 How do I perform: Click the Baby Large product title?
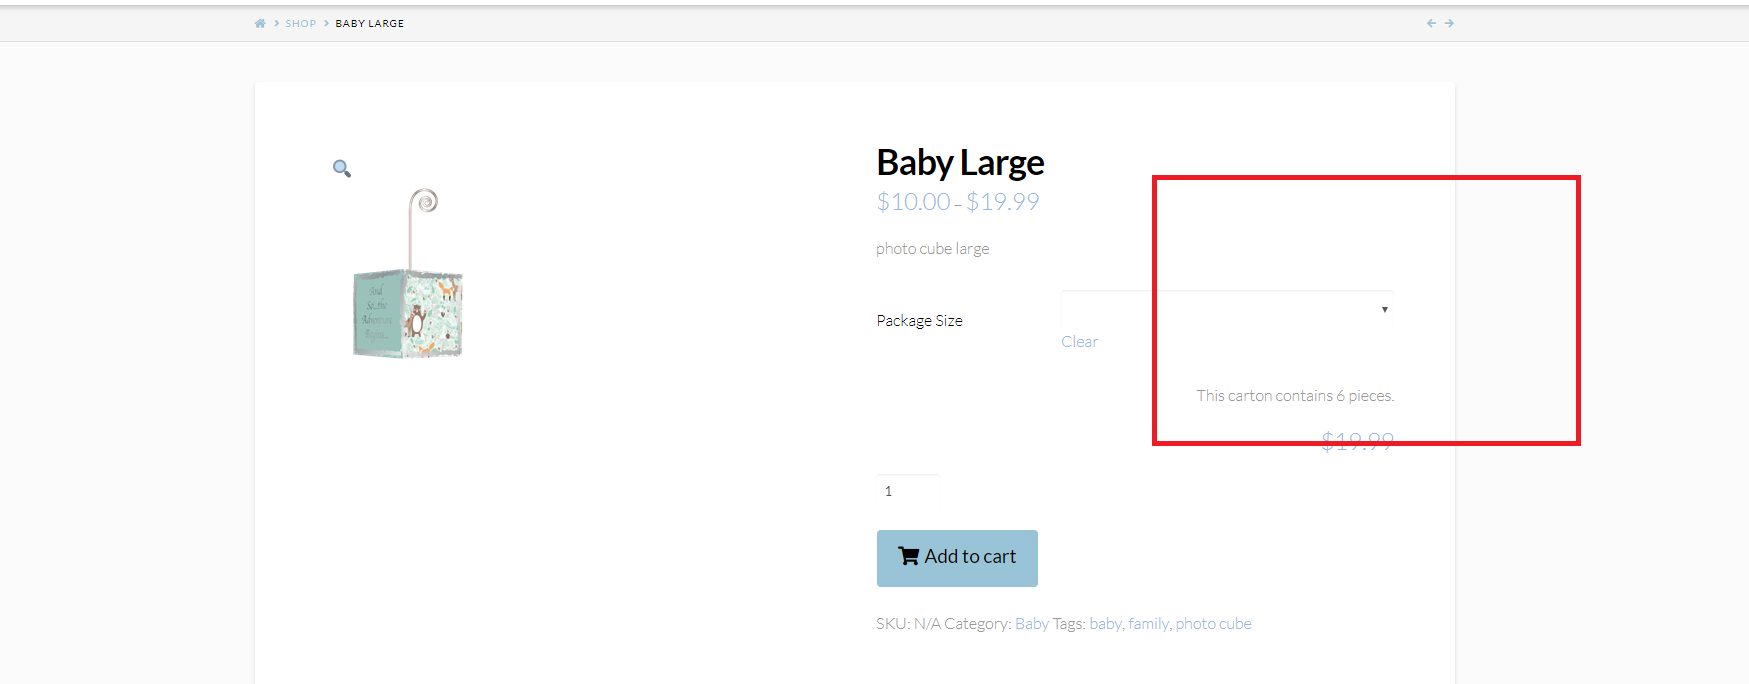click(x=960, y=162)
